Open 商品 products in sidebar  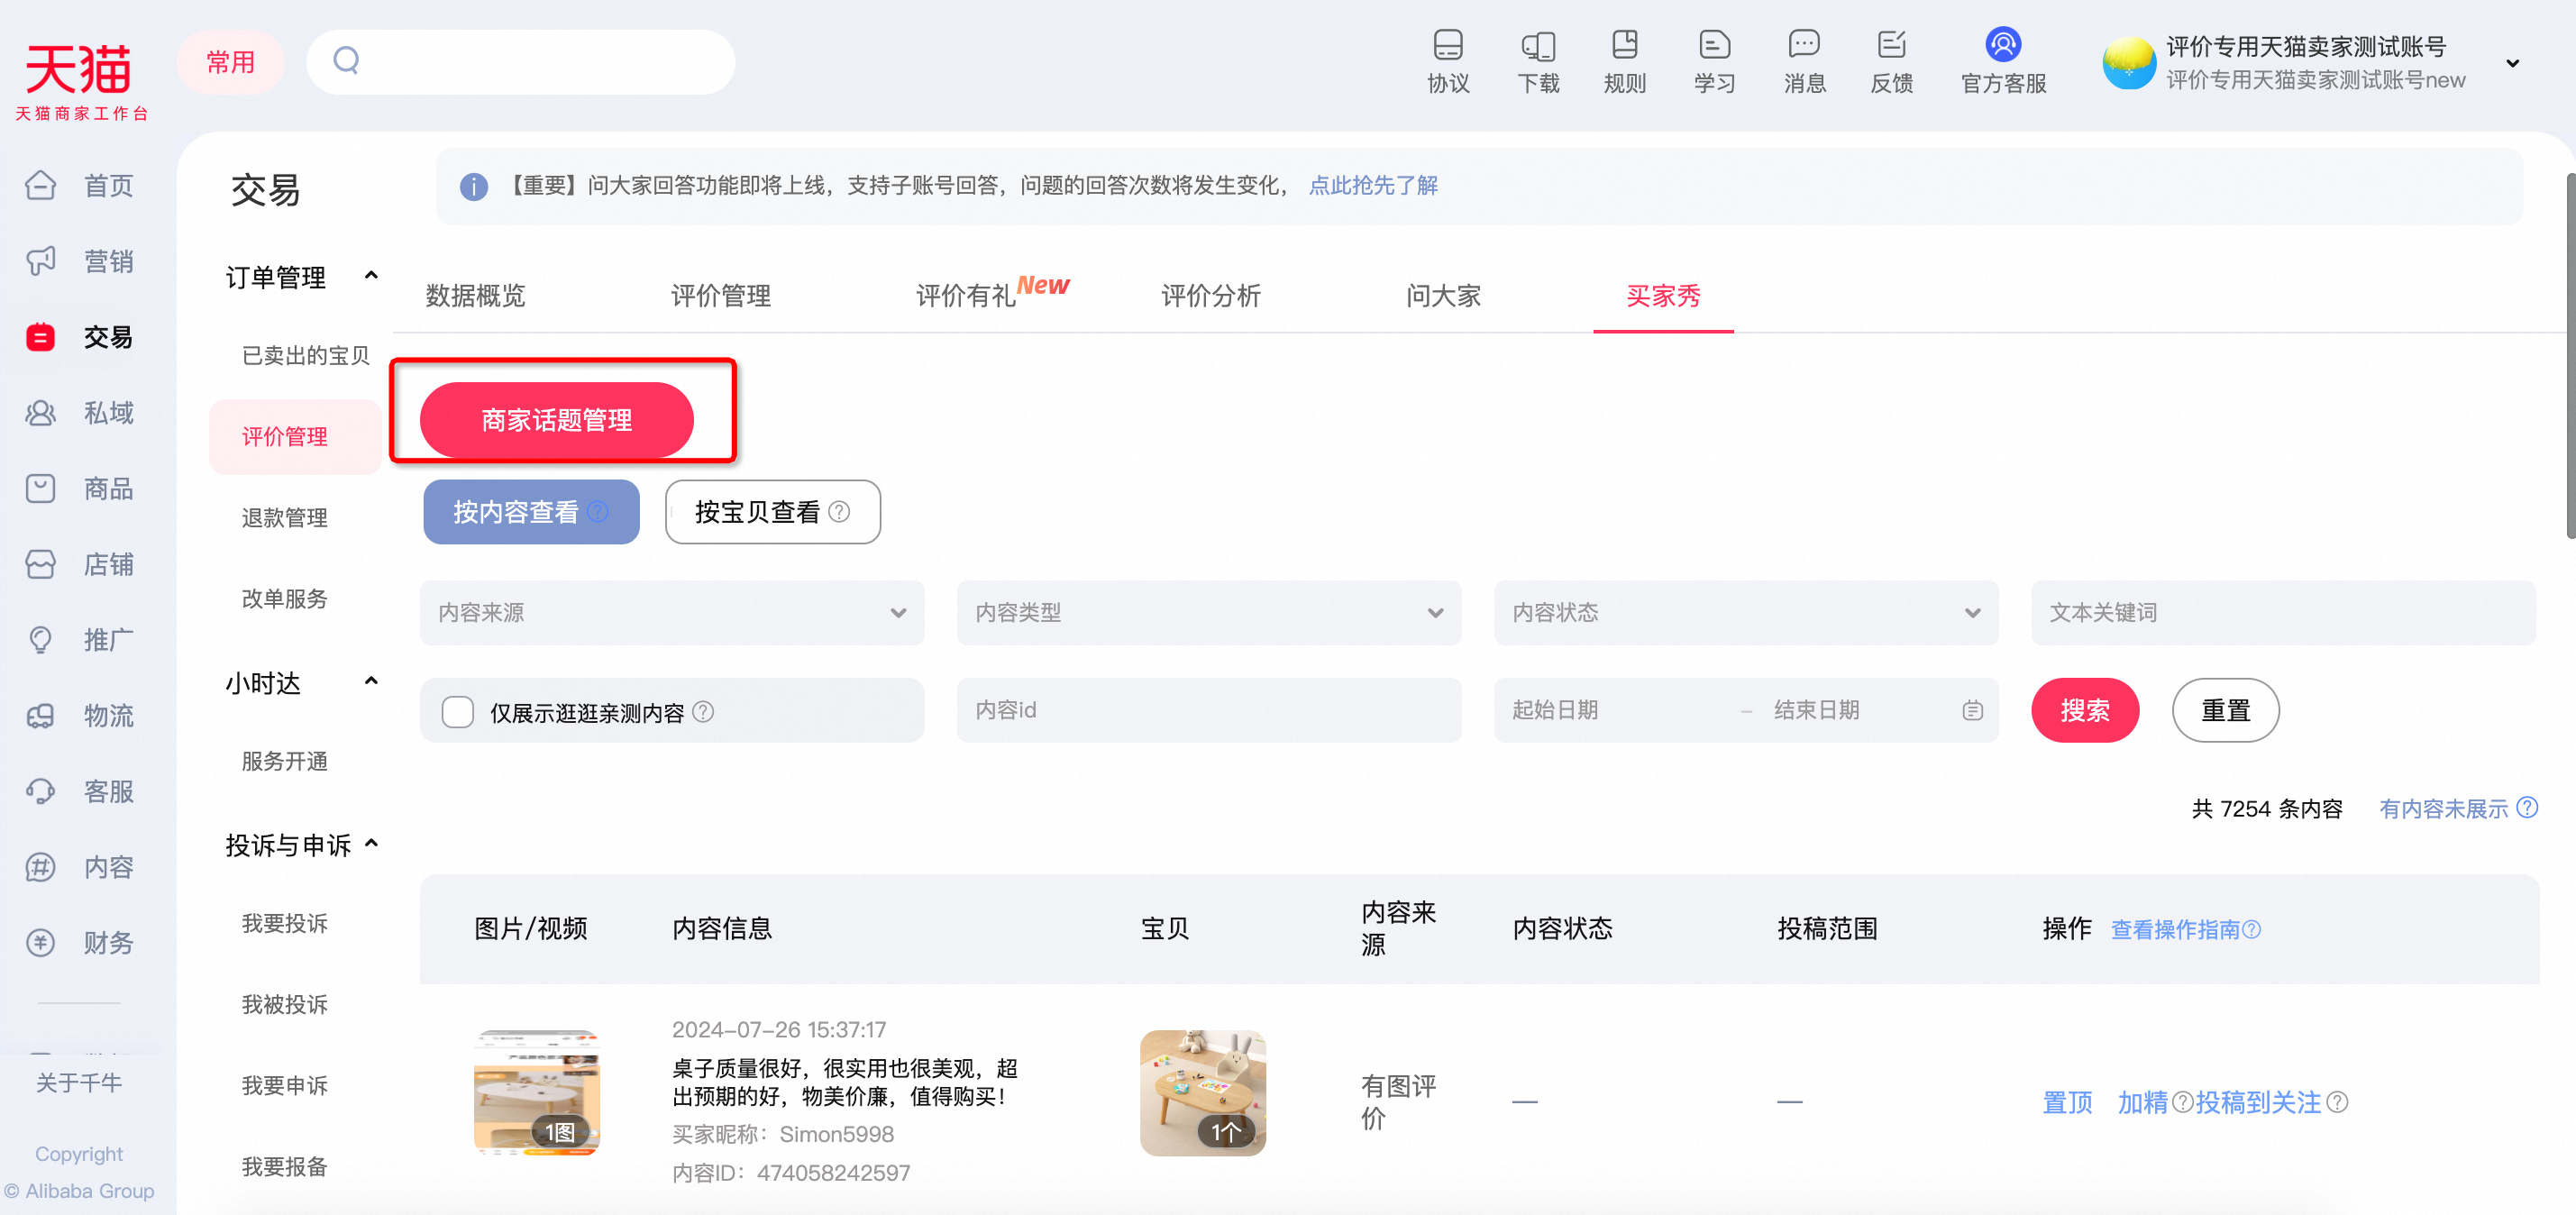click(80, 488)
